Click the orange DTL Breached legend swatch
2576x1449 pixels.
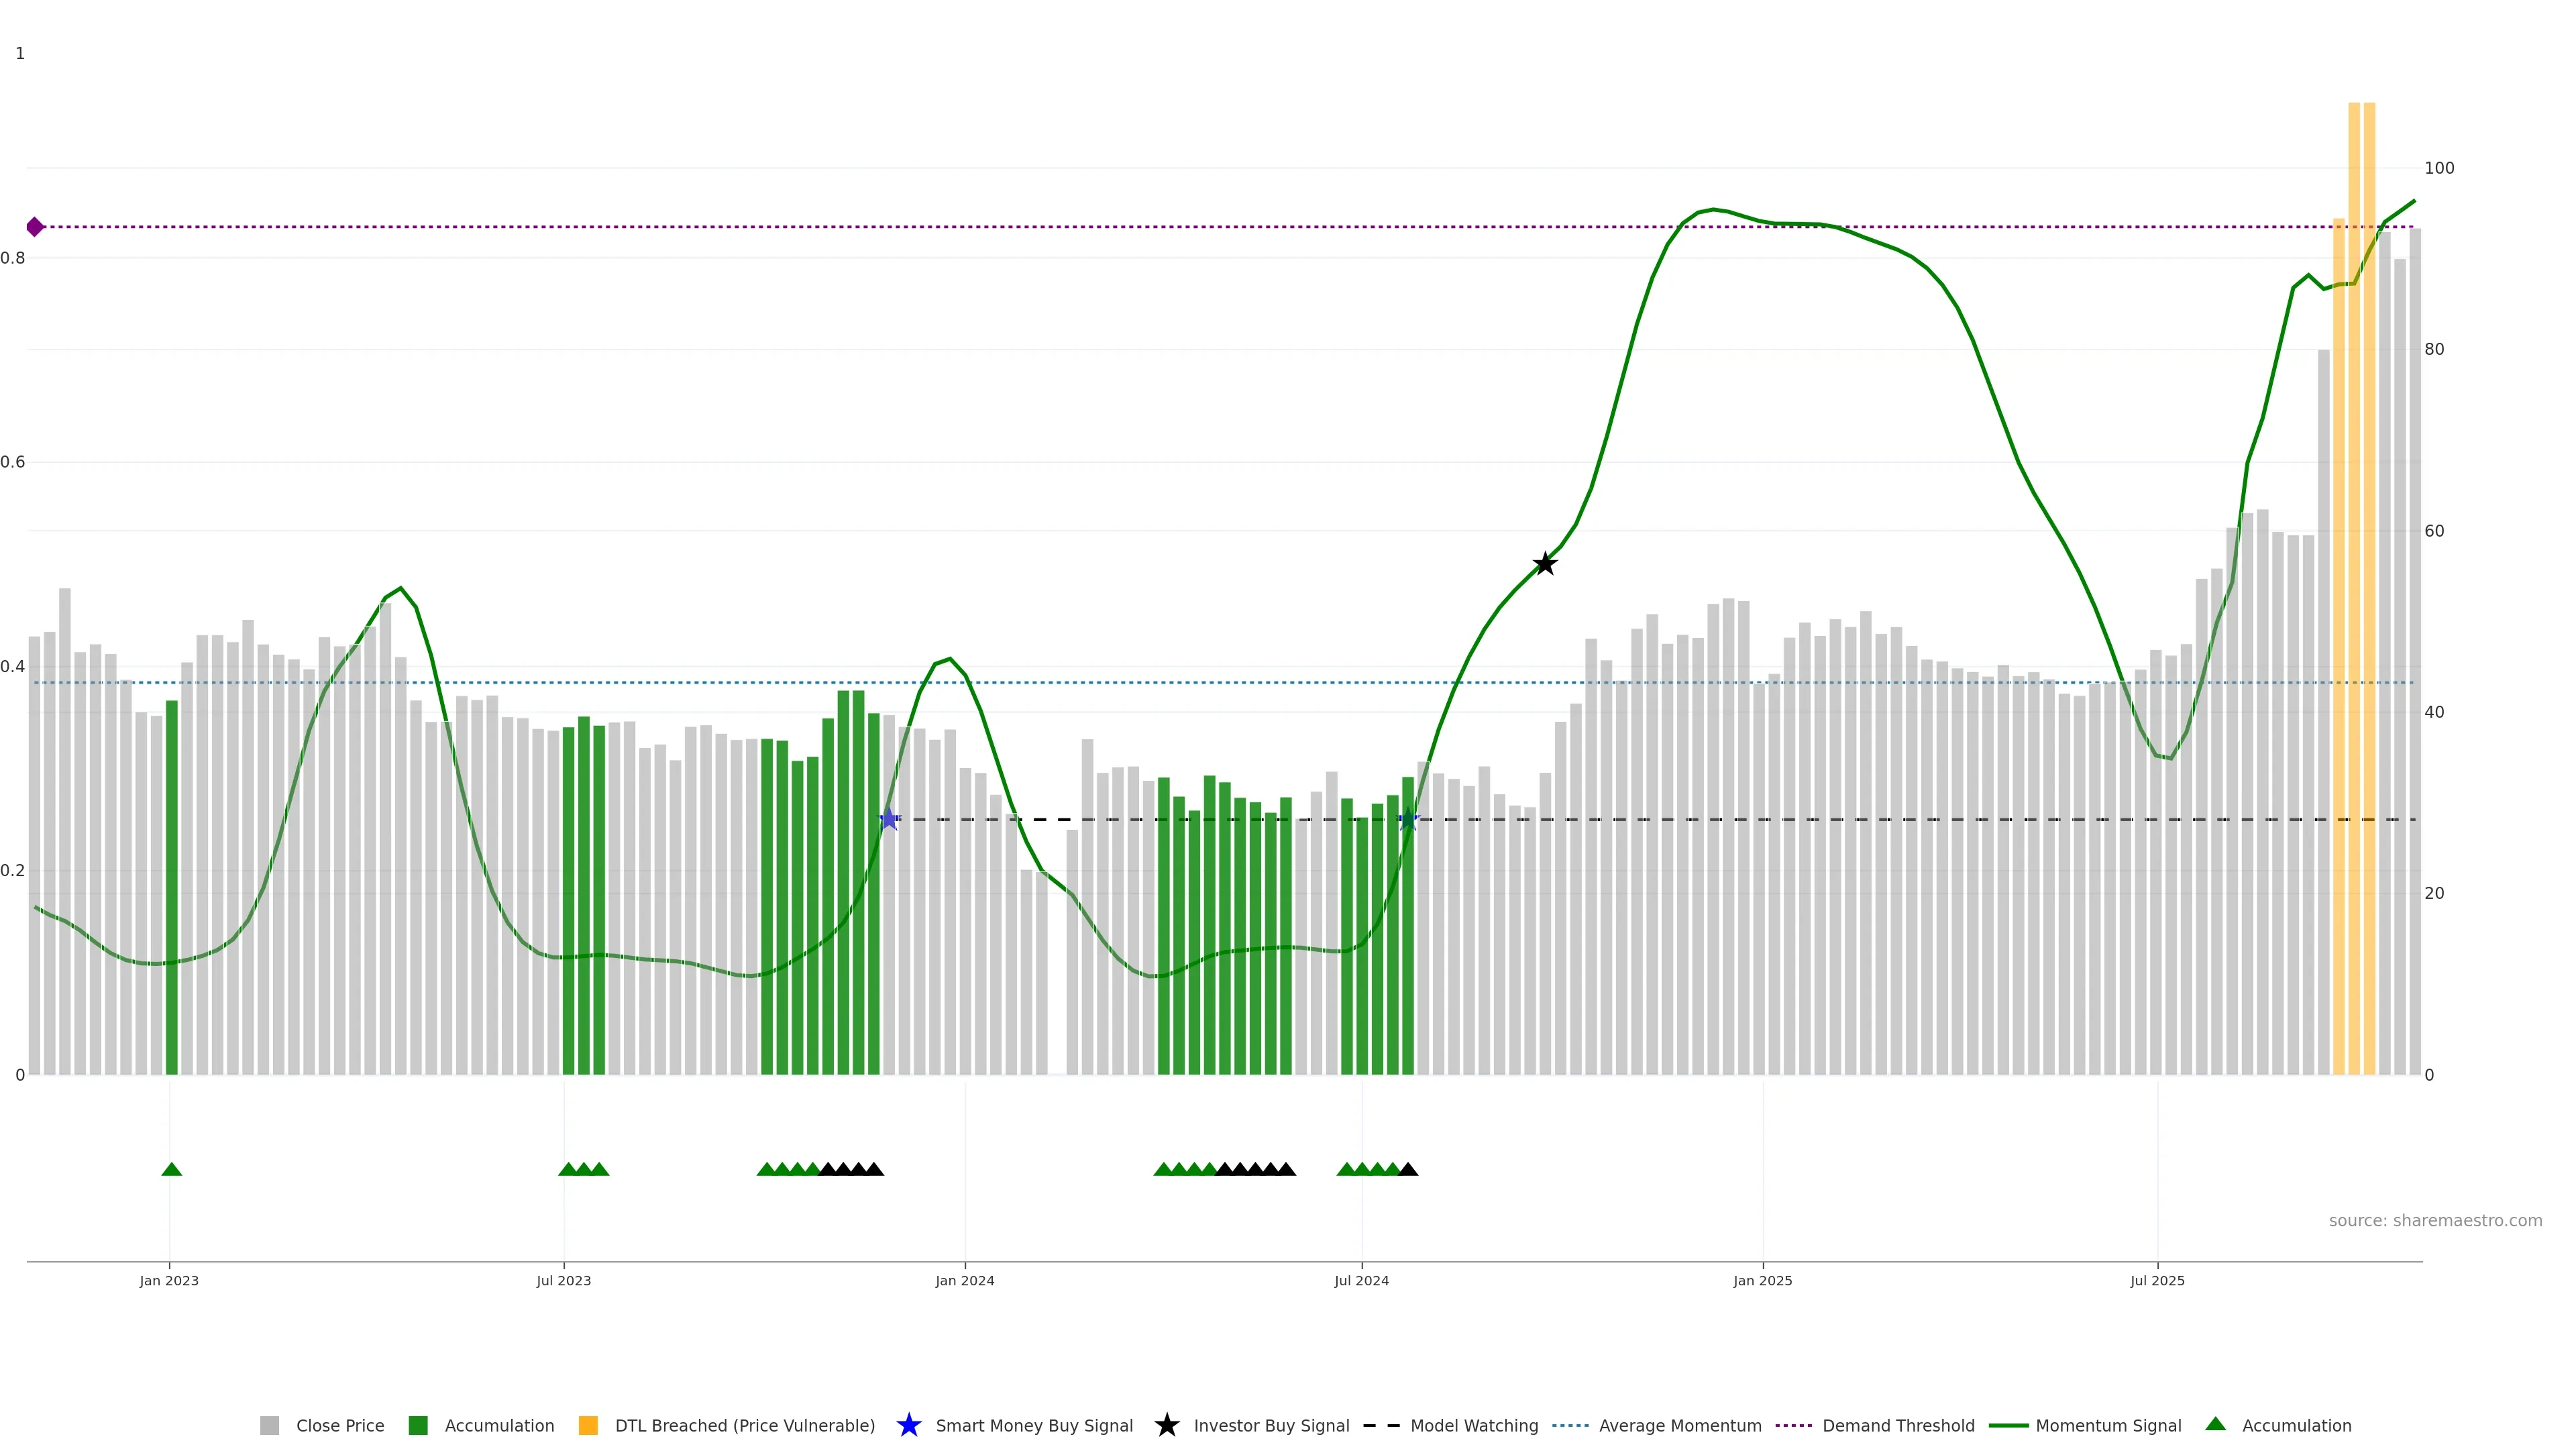coord(588,1425)
